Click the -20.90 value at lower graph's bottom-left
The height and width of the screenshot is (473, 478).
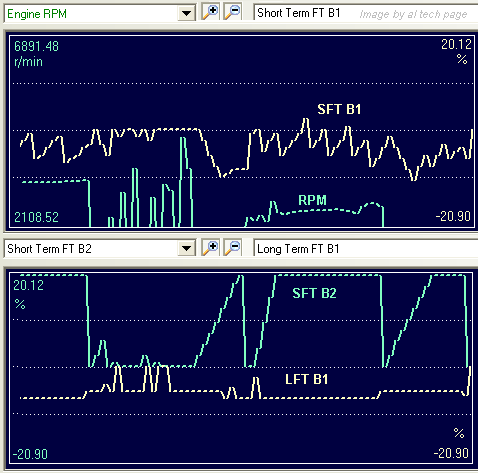click(30, 454)
